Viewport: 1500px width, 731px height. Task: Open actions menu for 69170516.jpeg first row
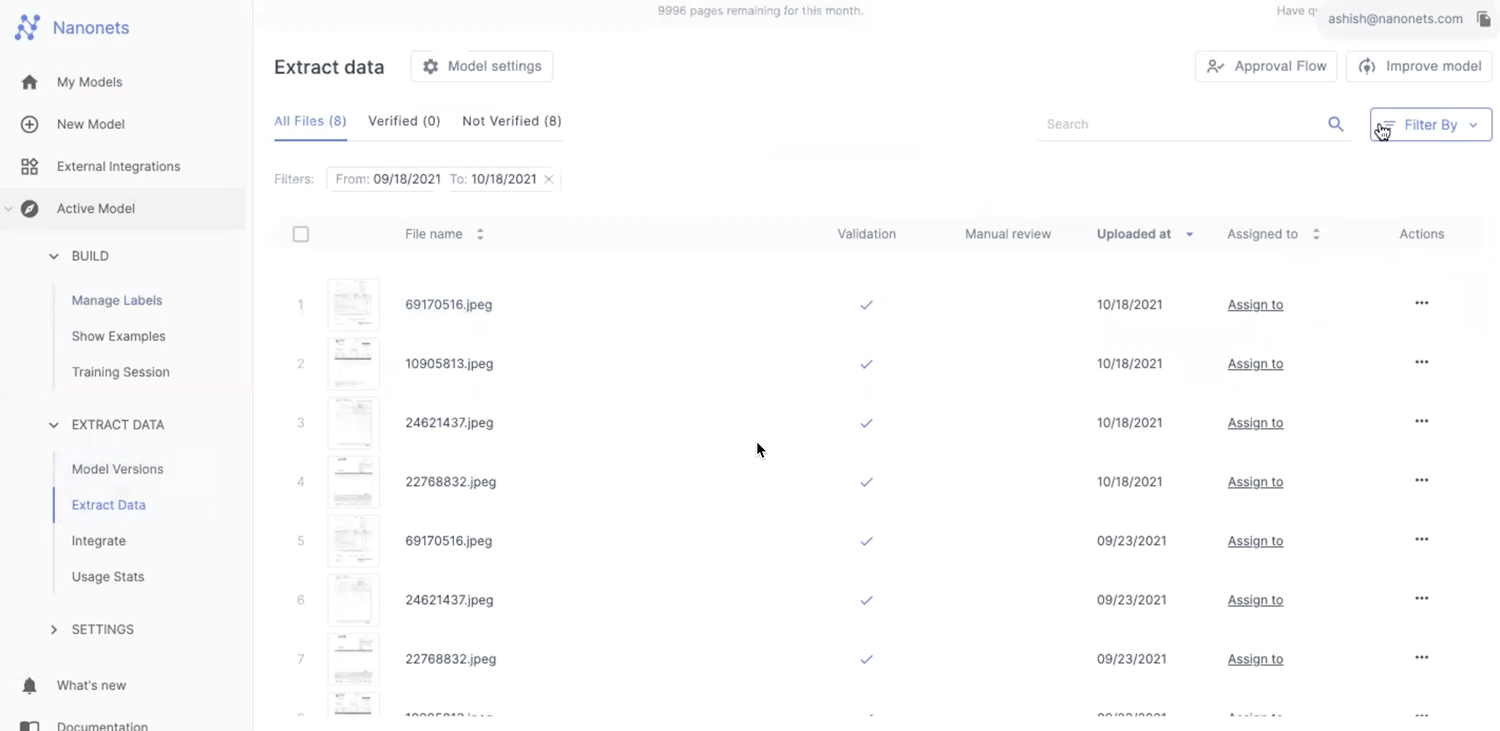click(1421, 303)
